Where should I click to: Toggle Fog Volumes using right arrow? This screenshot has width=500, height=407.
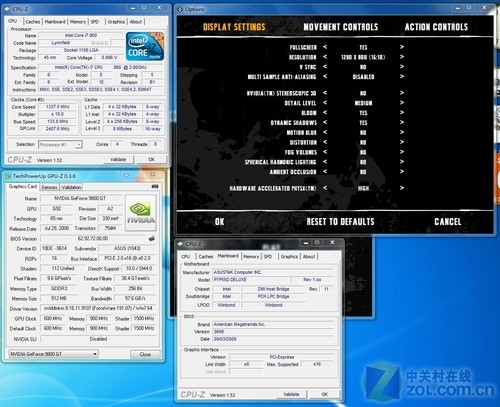click(x=402, y=152)
